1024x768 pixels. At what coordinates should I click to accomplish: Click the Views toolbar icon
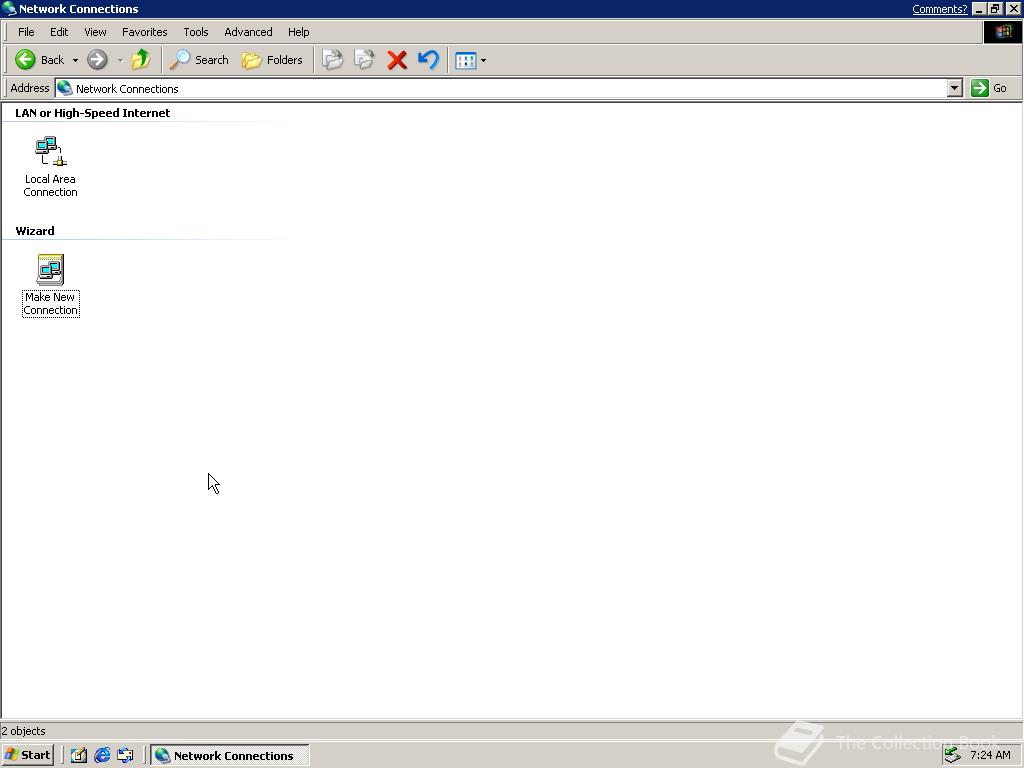(466, 61)
